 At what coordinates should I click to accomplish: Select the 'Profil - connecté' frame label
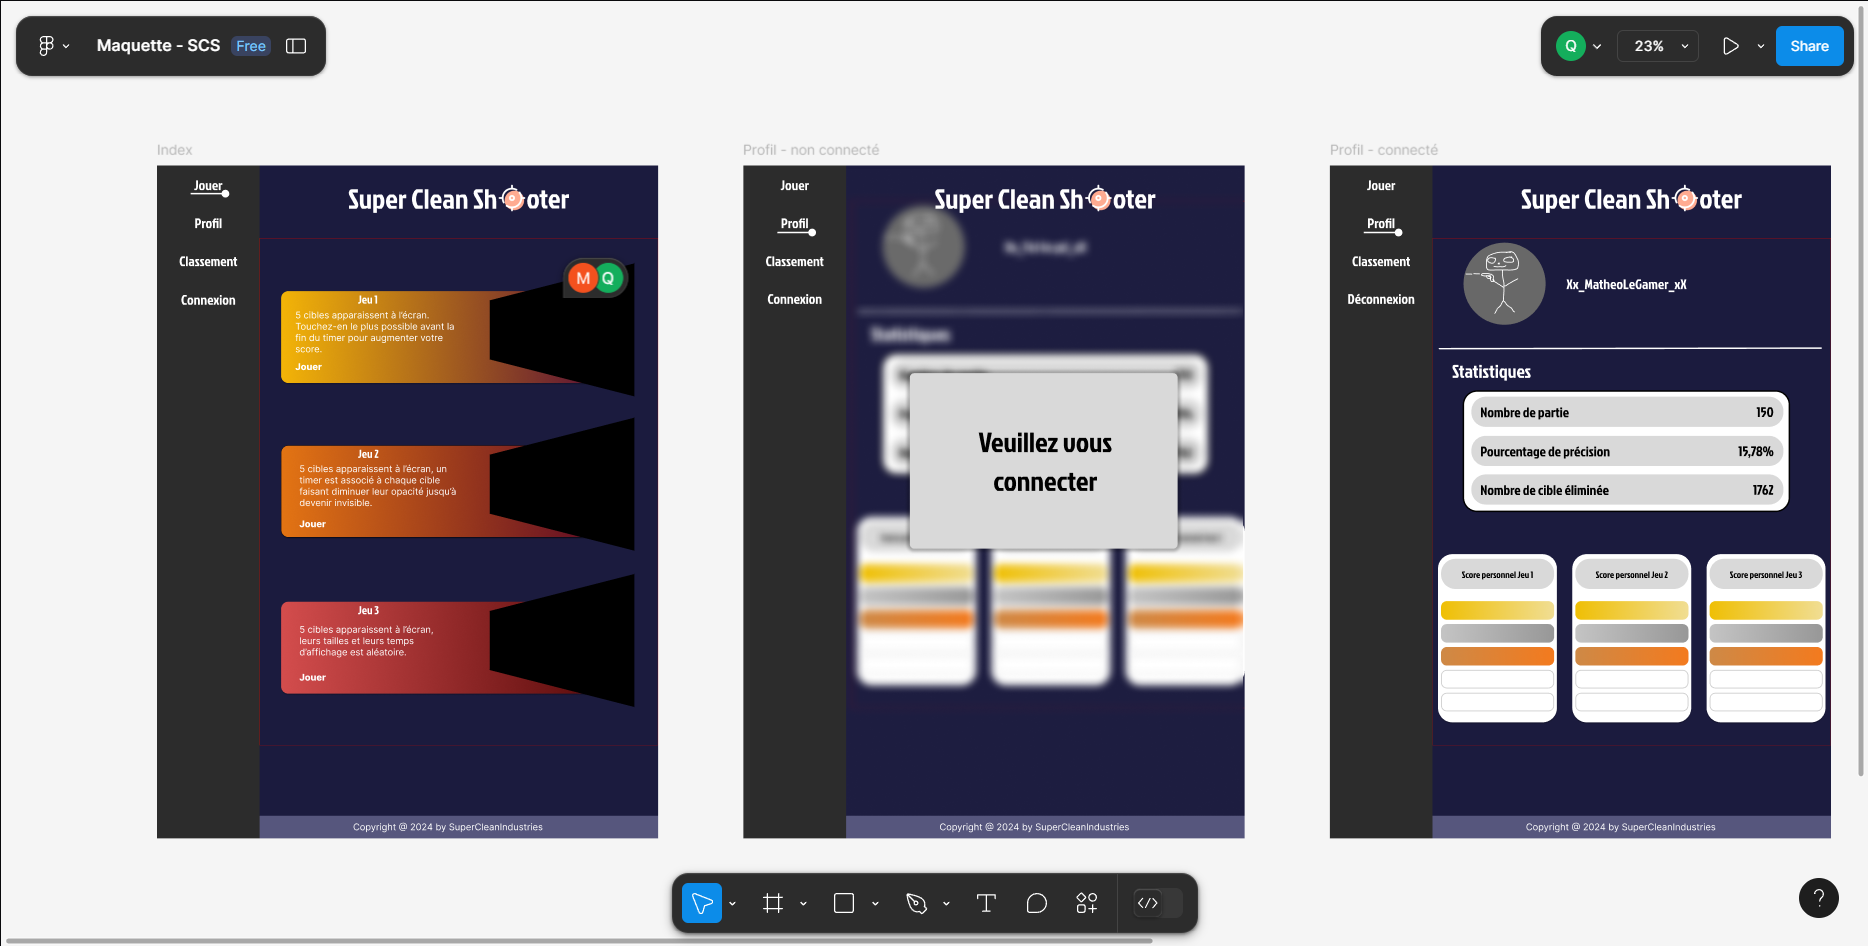click(x=1383, y=150)
